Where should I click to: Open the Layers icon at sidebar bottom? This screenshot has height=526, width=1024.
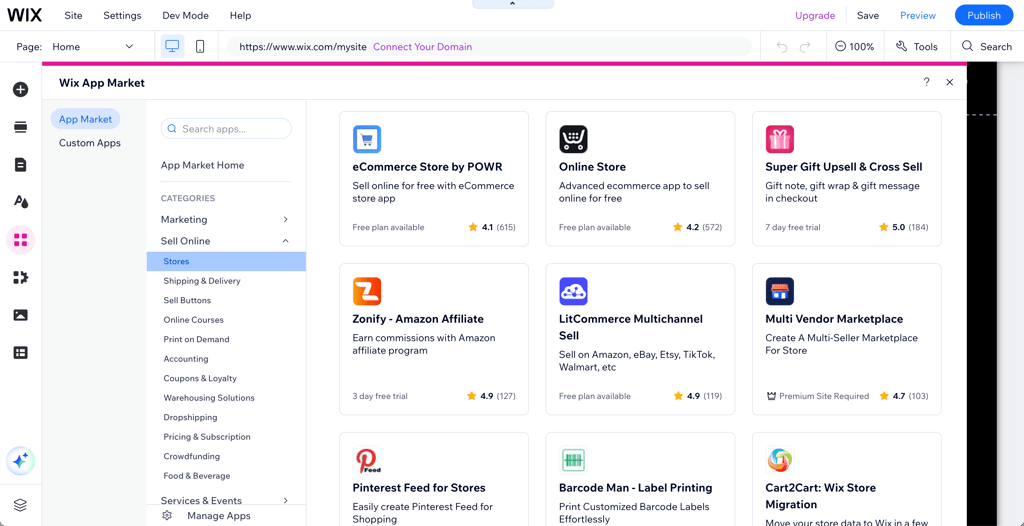[20, 505]
